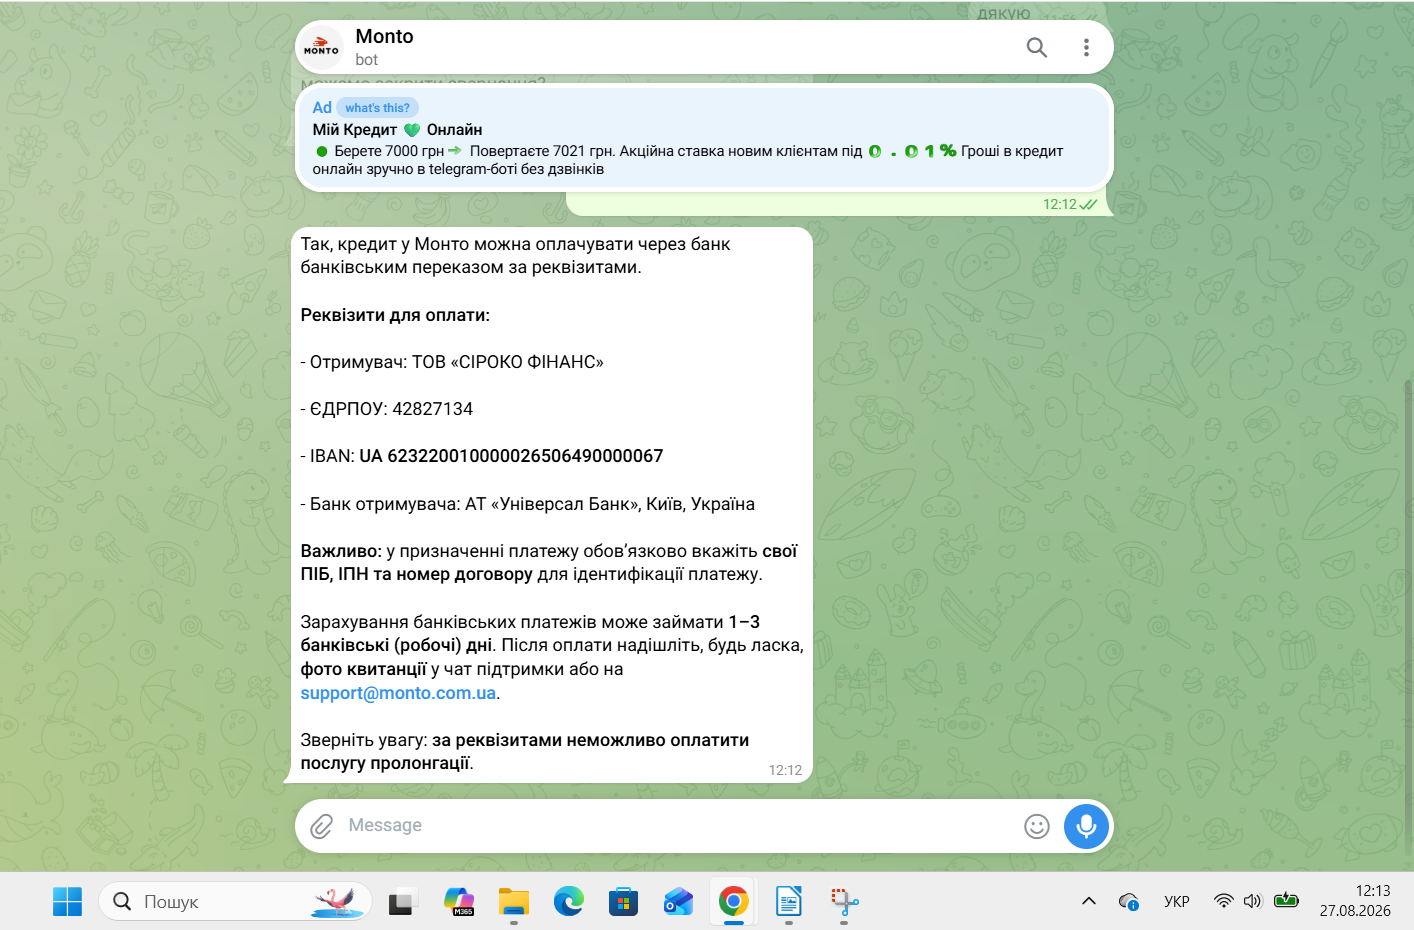This screenshot has width=1414, height=930.
Task: Switch to Google Chrome on the taskbar
Action: (x=733, y=902)
